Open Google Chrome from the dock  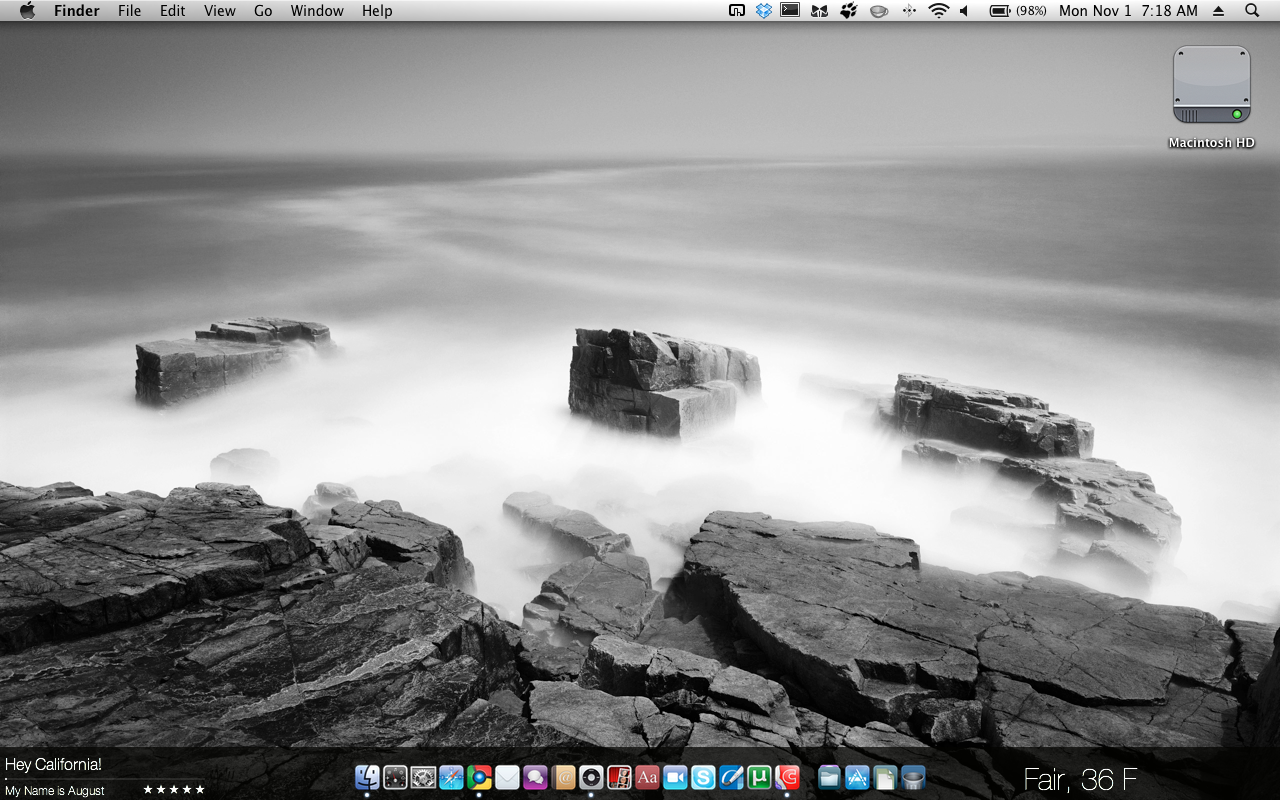coord(479,777)
